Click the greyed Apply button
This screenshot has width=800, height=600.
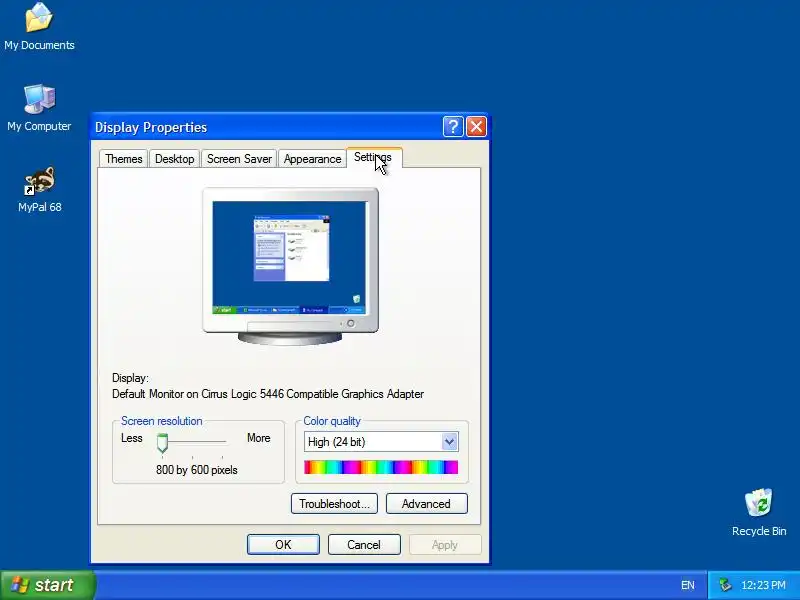click(445, 544)
